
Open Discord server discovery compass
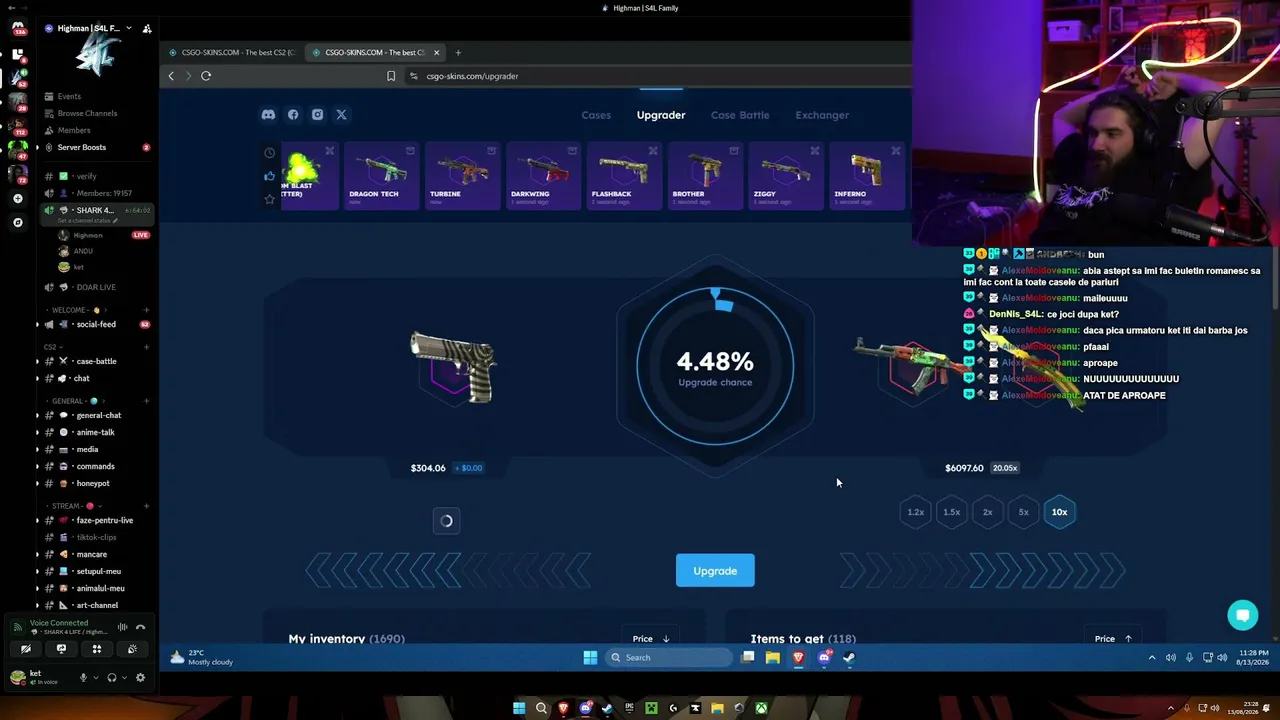coord(17,222)
